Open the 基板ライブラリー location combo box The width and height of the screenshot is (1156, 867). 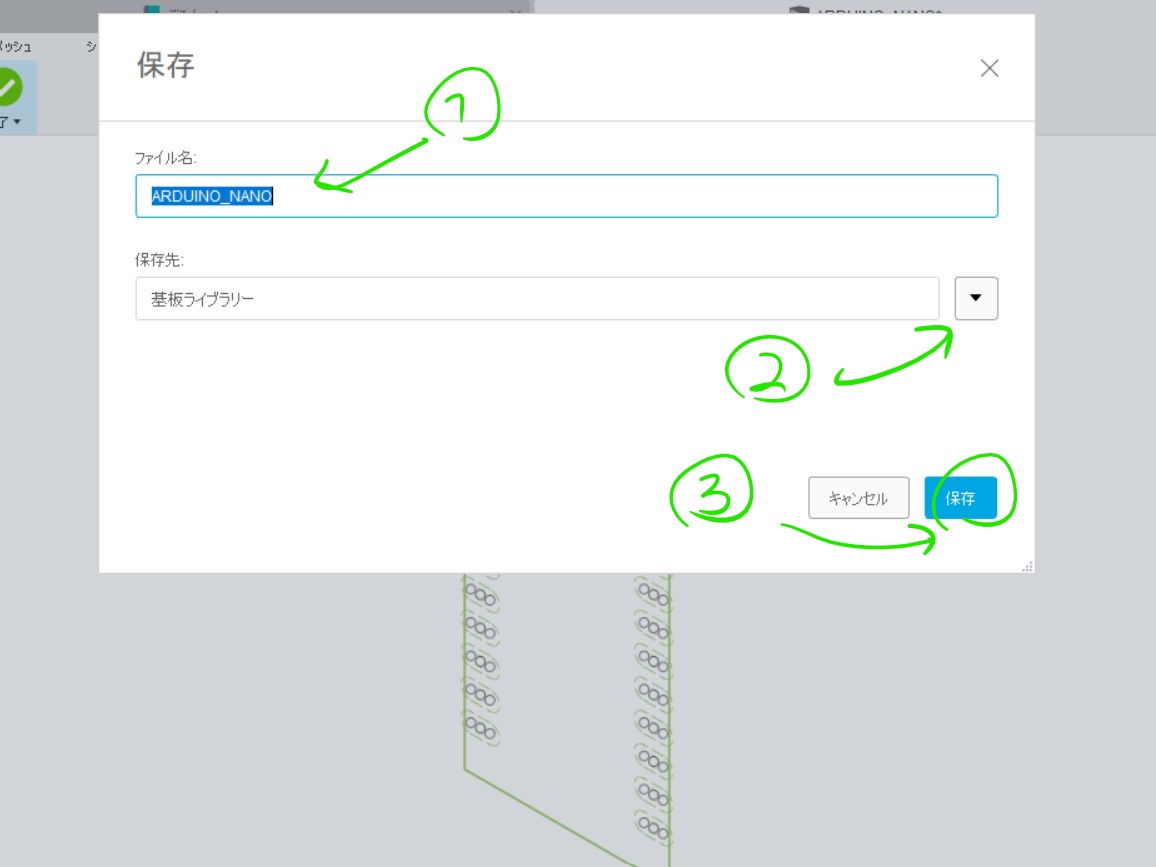coord(538,297)
